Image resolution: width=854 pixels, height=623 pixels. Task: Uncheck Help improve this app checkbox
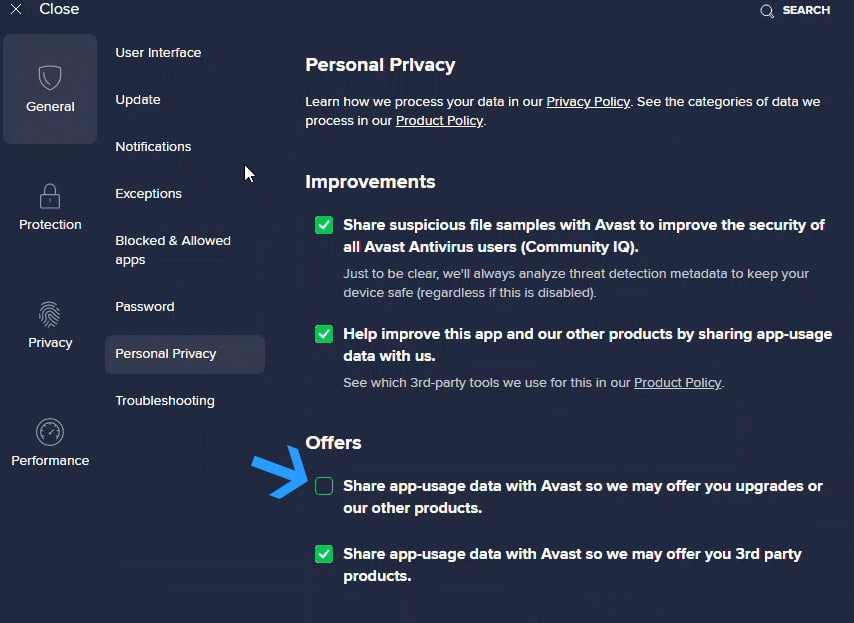click(324, 334)
